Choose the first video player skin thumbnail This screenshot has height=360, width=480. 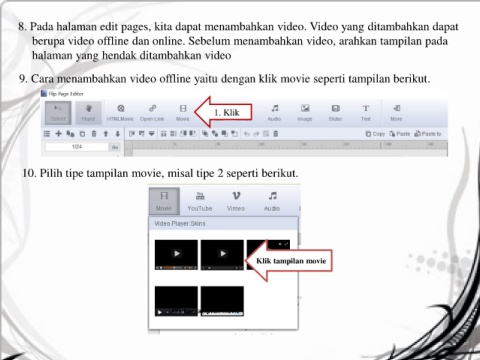176,255
